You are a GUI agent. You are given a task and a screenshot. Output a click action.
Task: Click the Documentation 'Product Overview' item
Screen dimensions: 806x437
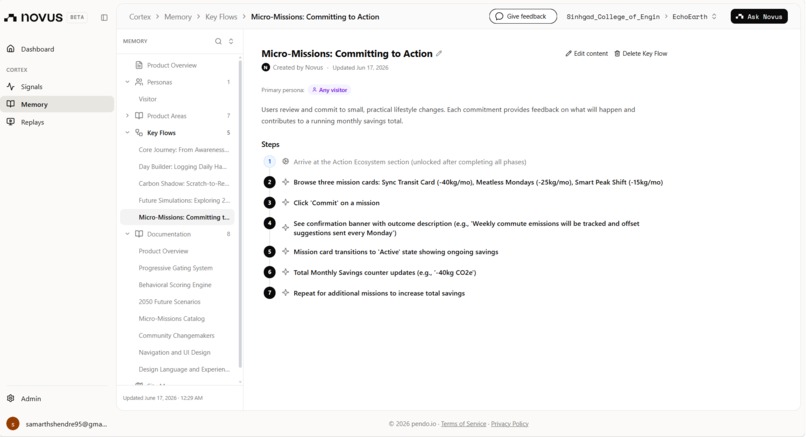tap(163, 251)
